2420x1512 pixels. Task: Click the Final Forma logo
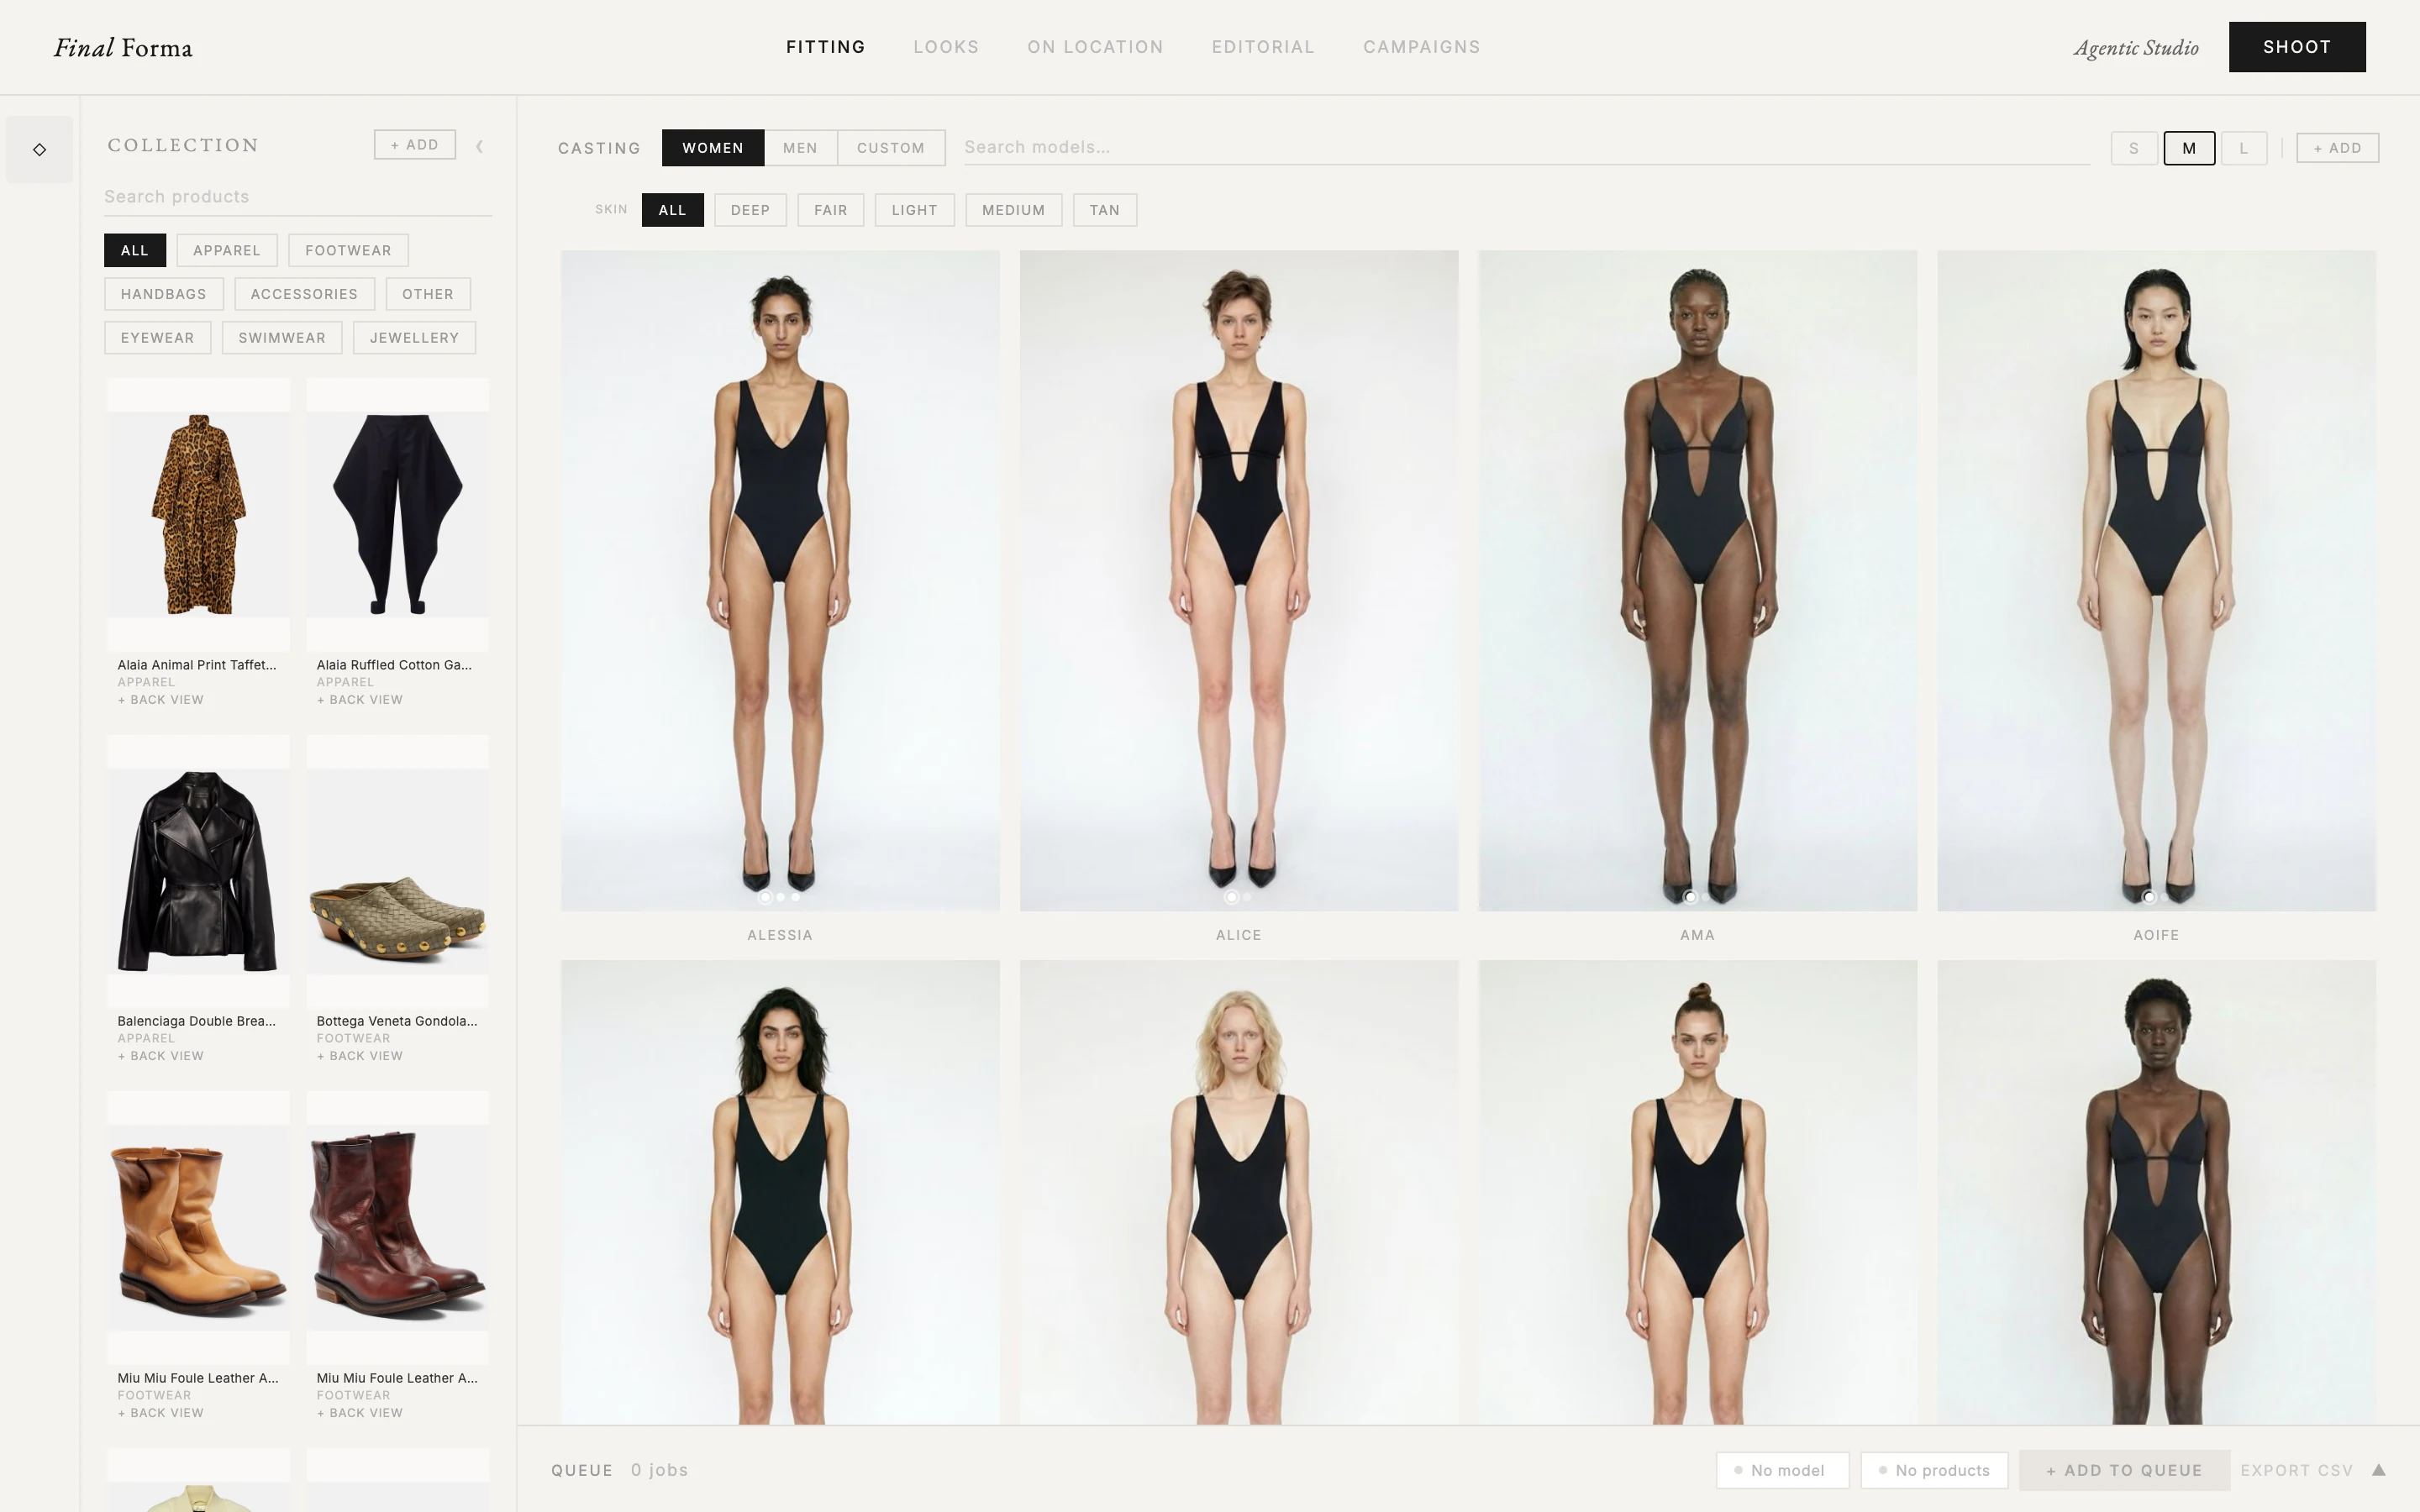123,47
